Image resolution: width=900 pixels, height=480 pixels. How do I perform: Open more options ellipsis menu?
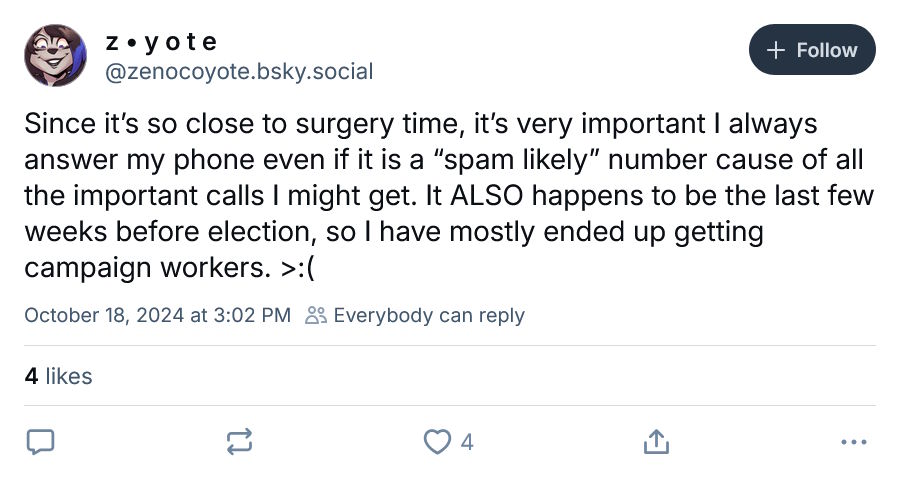tap(854, 442)
